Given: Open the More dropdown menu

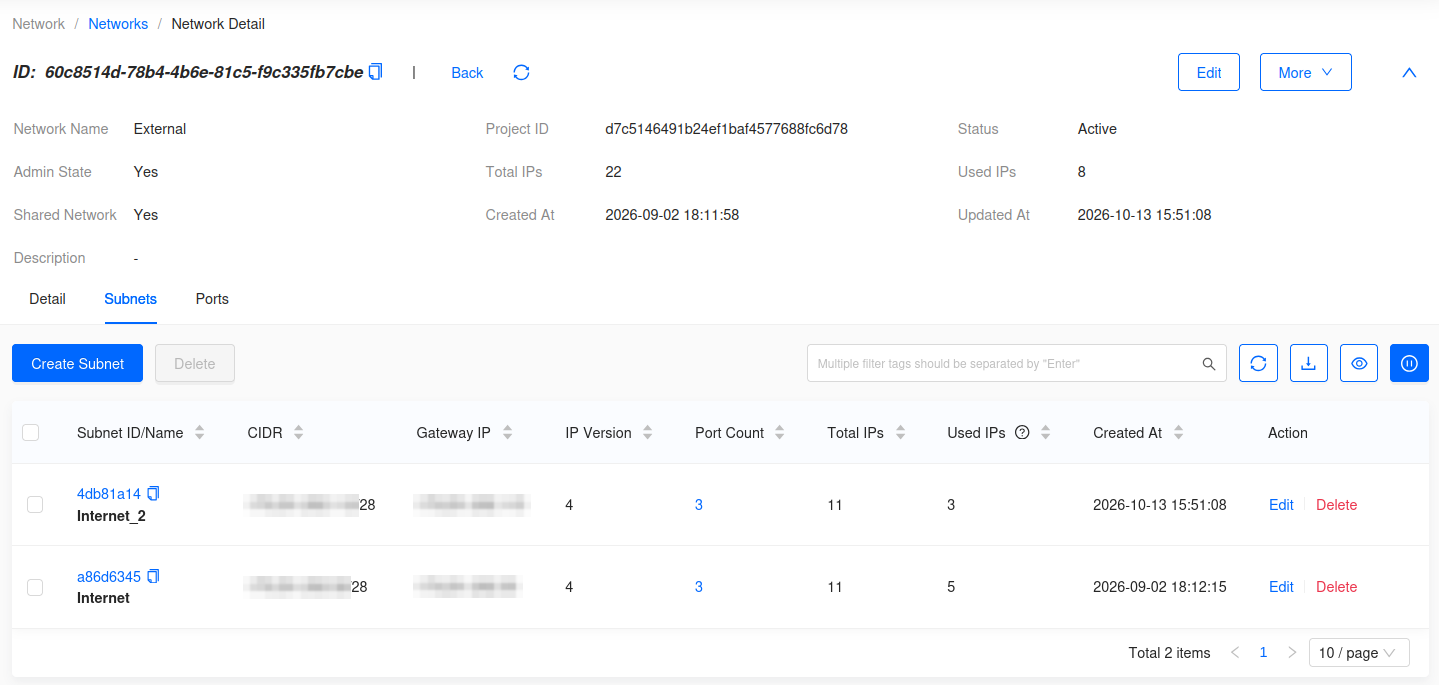Looking at the screenshot, I should coord(1305,72).
